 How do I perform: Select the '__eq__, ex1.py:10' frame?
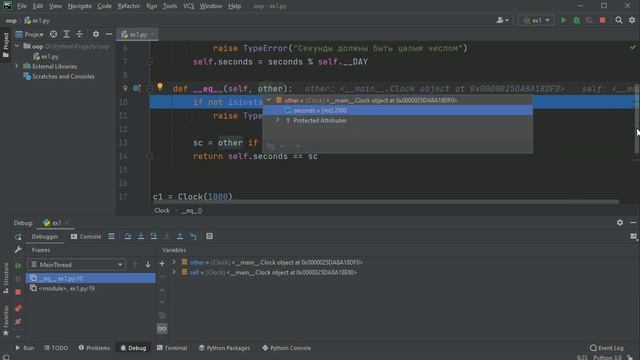coord(90,278)
